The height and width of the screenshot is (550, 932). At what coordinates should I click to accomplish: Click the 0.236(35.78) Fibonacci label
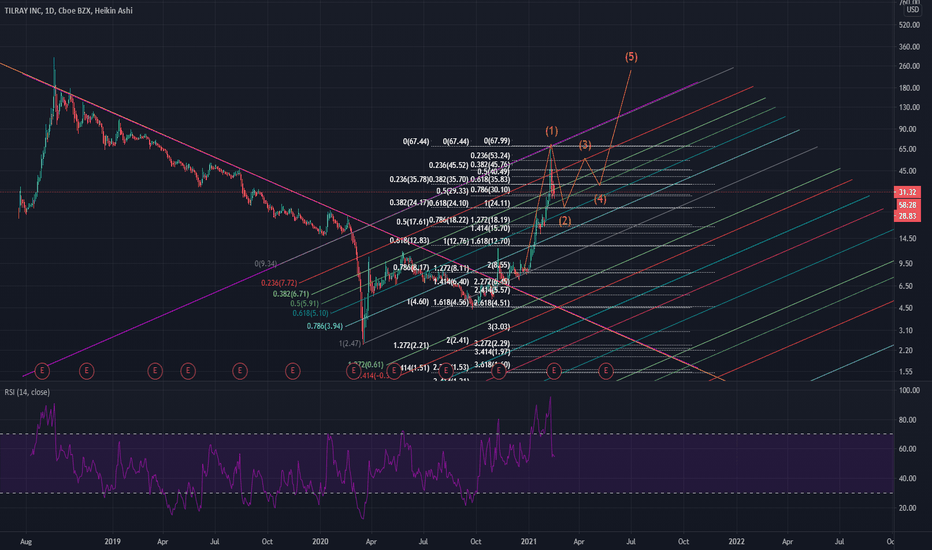tap(409, 179)
